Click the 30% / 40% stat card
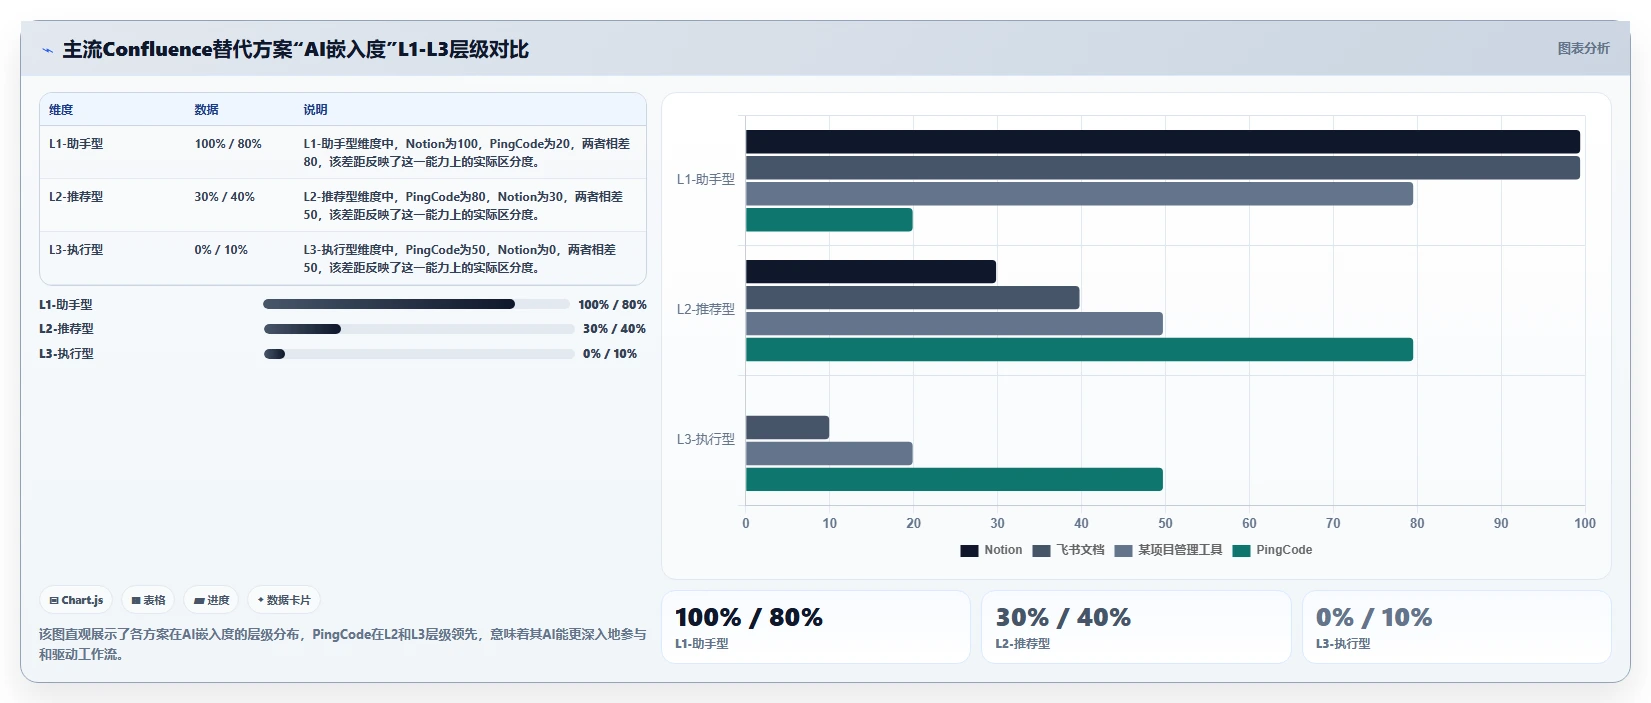The height and width of the screenshot is (703, 1651). (x=1136, y=627)
